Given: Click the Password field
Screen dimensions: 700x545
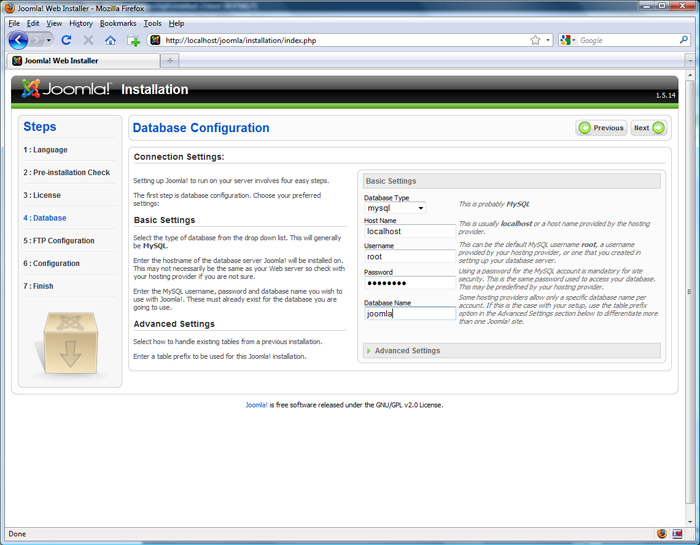Looking at the screenshot, I should 410,283.
